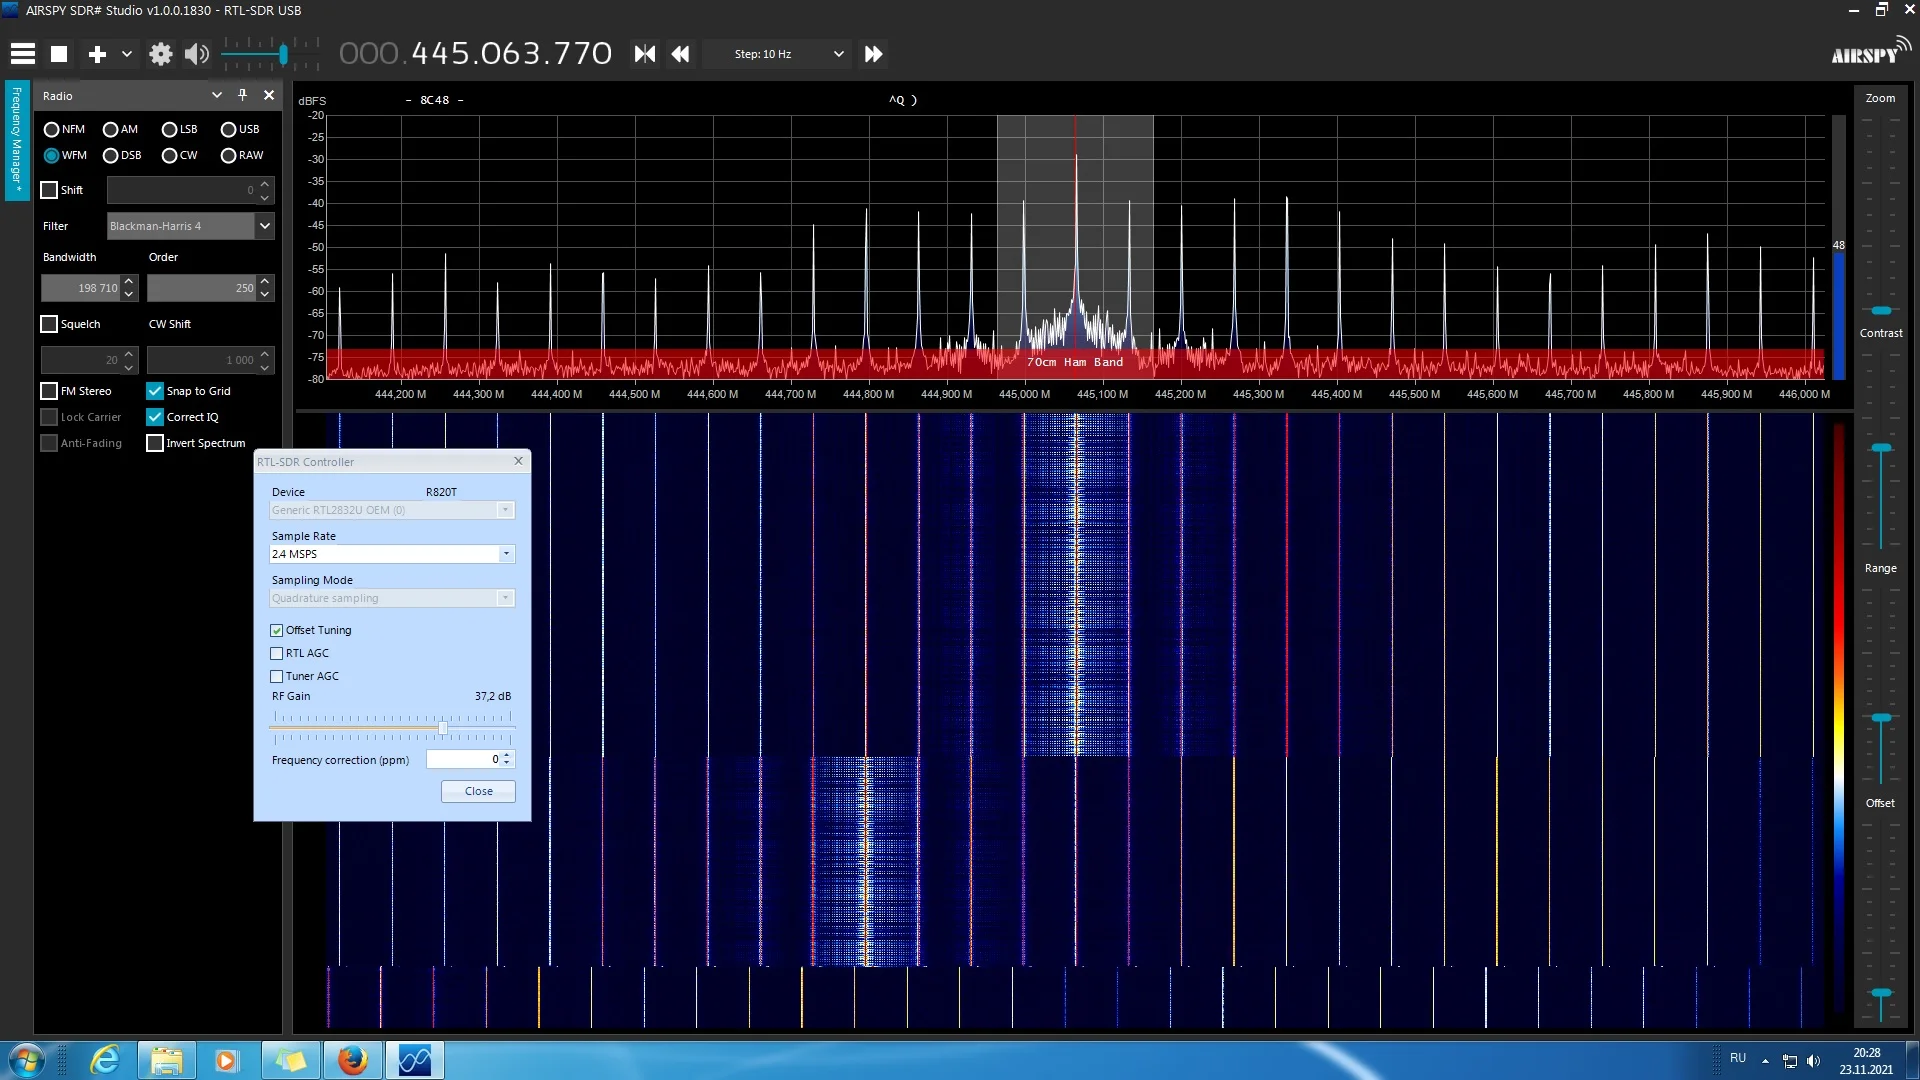The image size is (1920, 1080).
Task: Stop the radio with the square button
Action: pyautogui.click(x=59, y=54)
